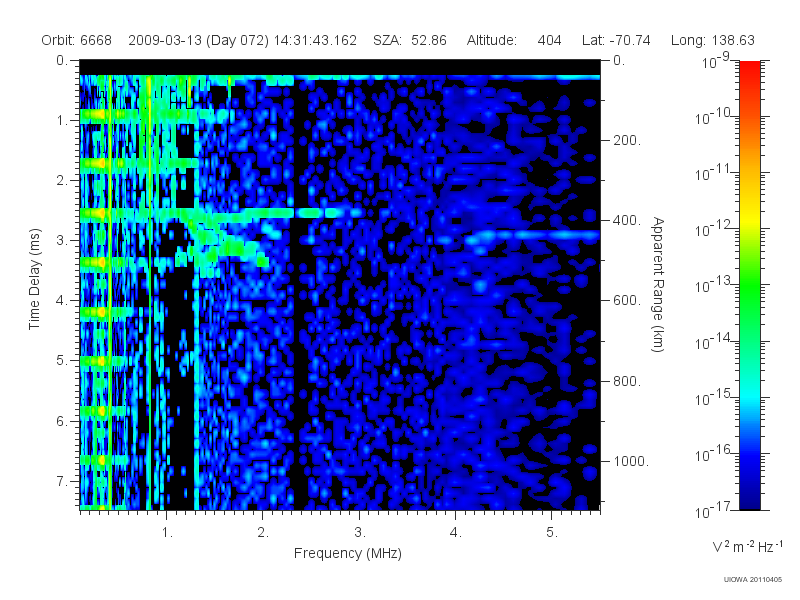Click apparent range tick label '1000.'
Viewport: 800px width, 600px height.
tap(631, 461)
